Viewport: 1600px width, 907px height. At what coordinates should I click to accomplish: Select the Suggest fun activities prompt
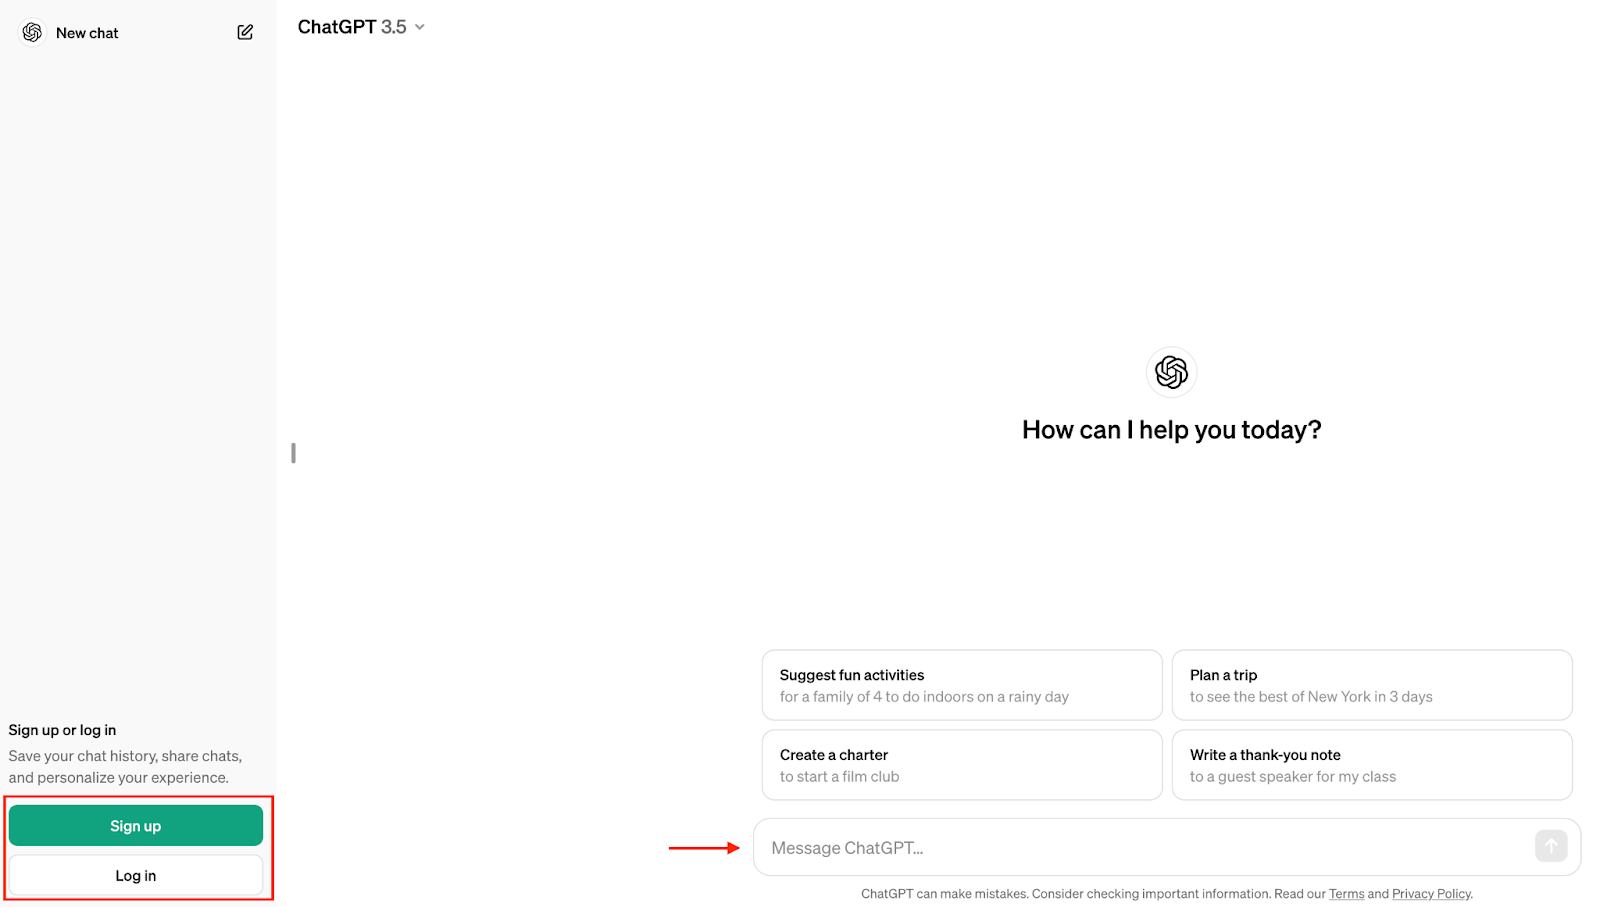pyautogui.click(x=962, y=685)
